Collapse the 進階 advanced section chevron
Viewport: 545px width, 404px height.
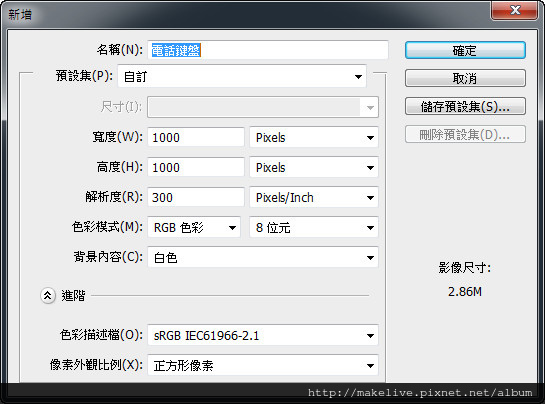[x=48, y=296]
